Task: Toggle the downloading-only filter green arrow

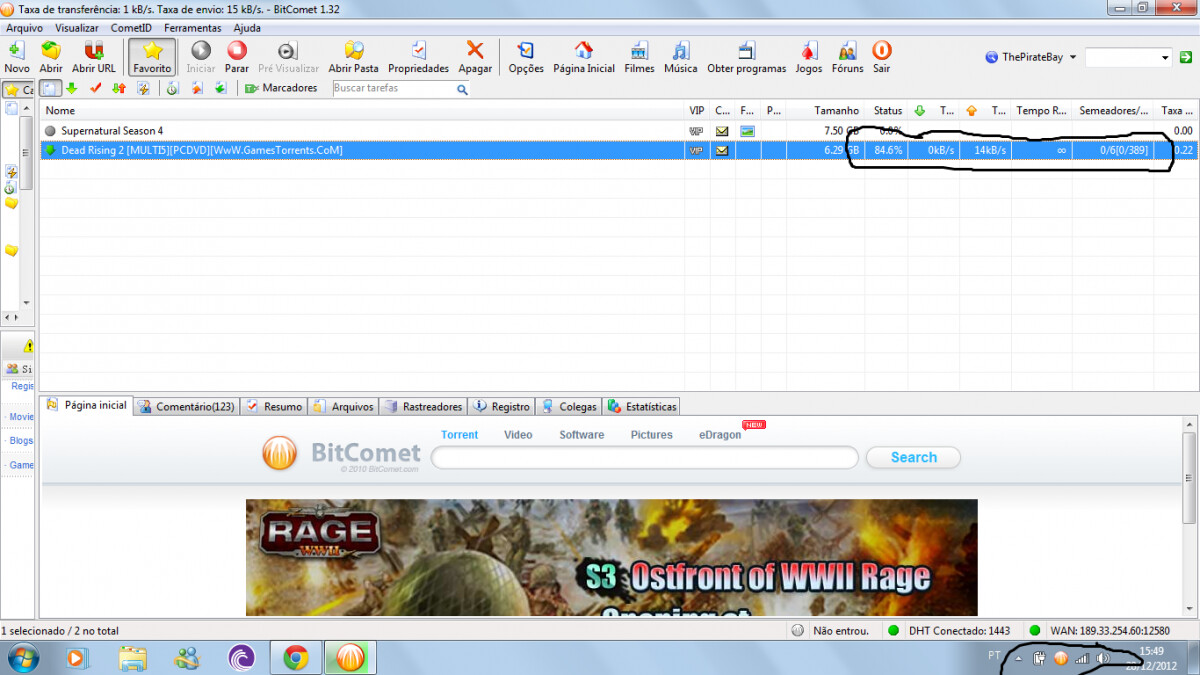Action: (72, 88)
